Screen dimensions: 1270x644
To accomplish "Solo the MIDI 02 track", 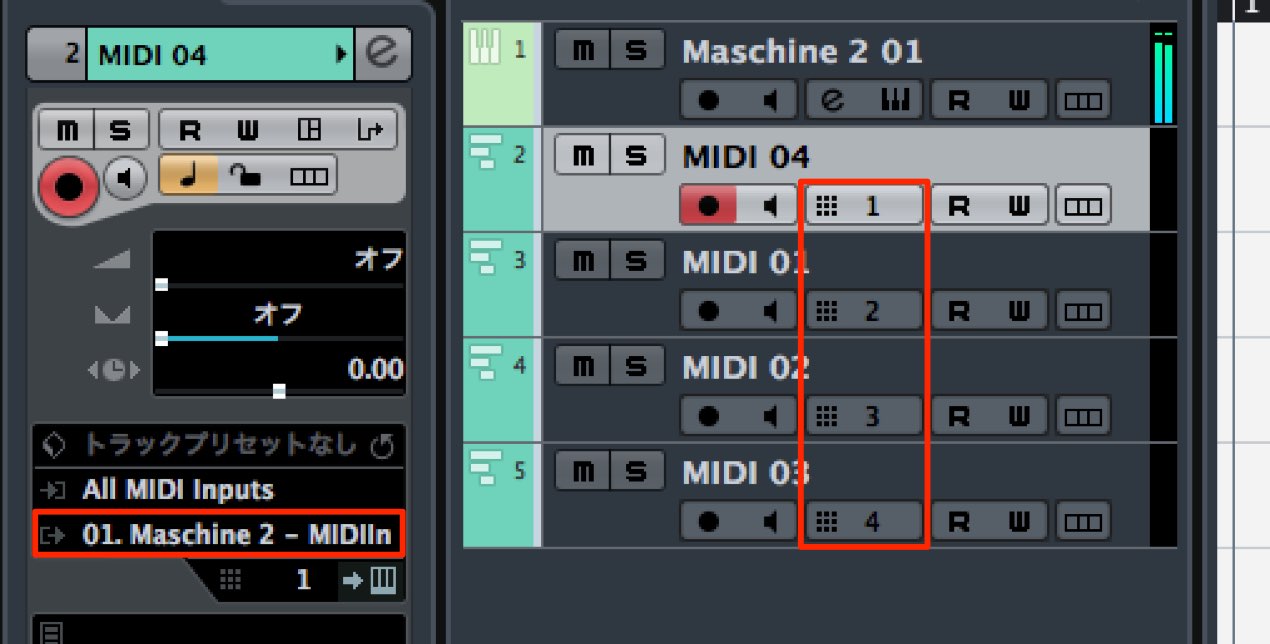I will pyautogui.click(x=636, y=366).
